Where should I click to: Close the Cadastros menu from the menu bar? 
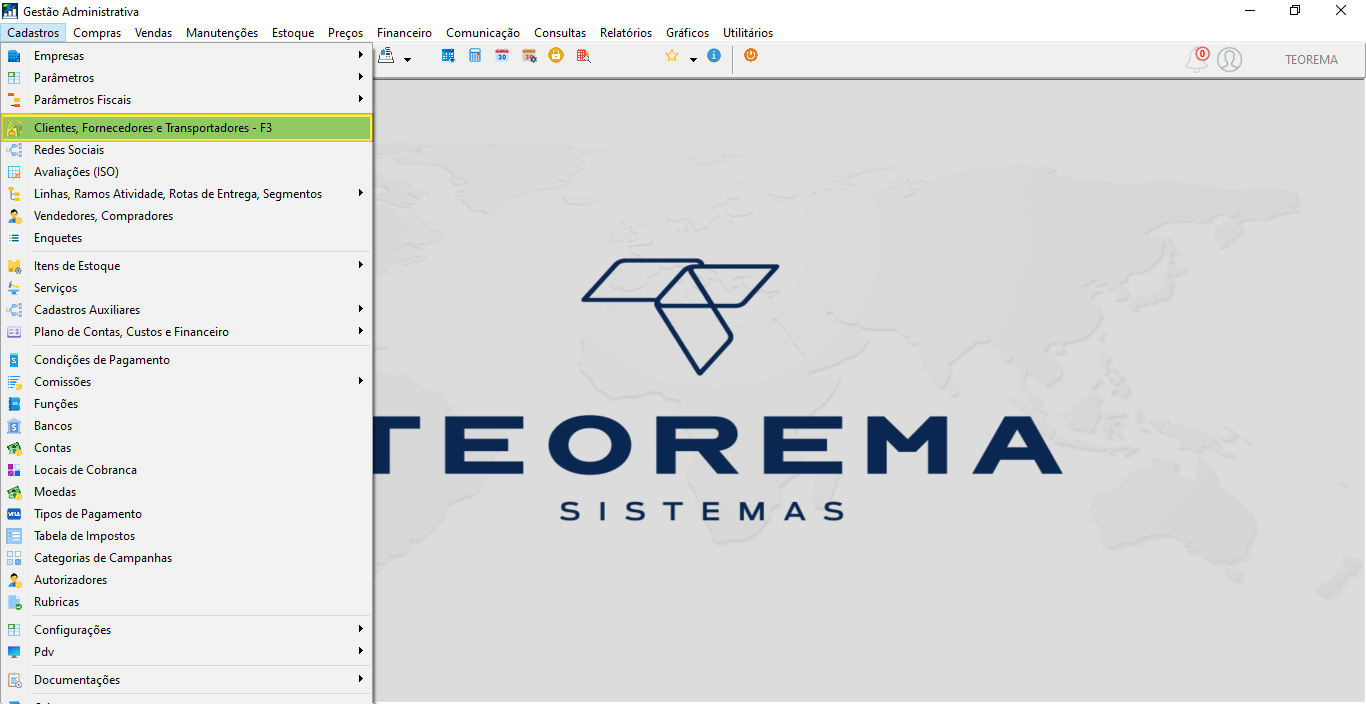point(33,33)
